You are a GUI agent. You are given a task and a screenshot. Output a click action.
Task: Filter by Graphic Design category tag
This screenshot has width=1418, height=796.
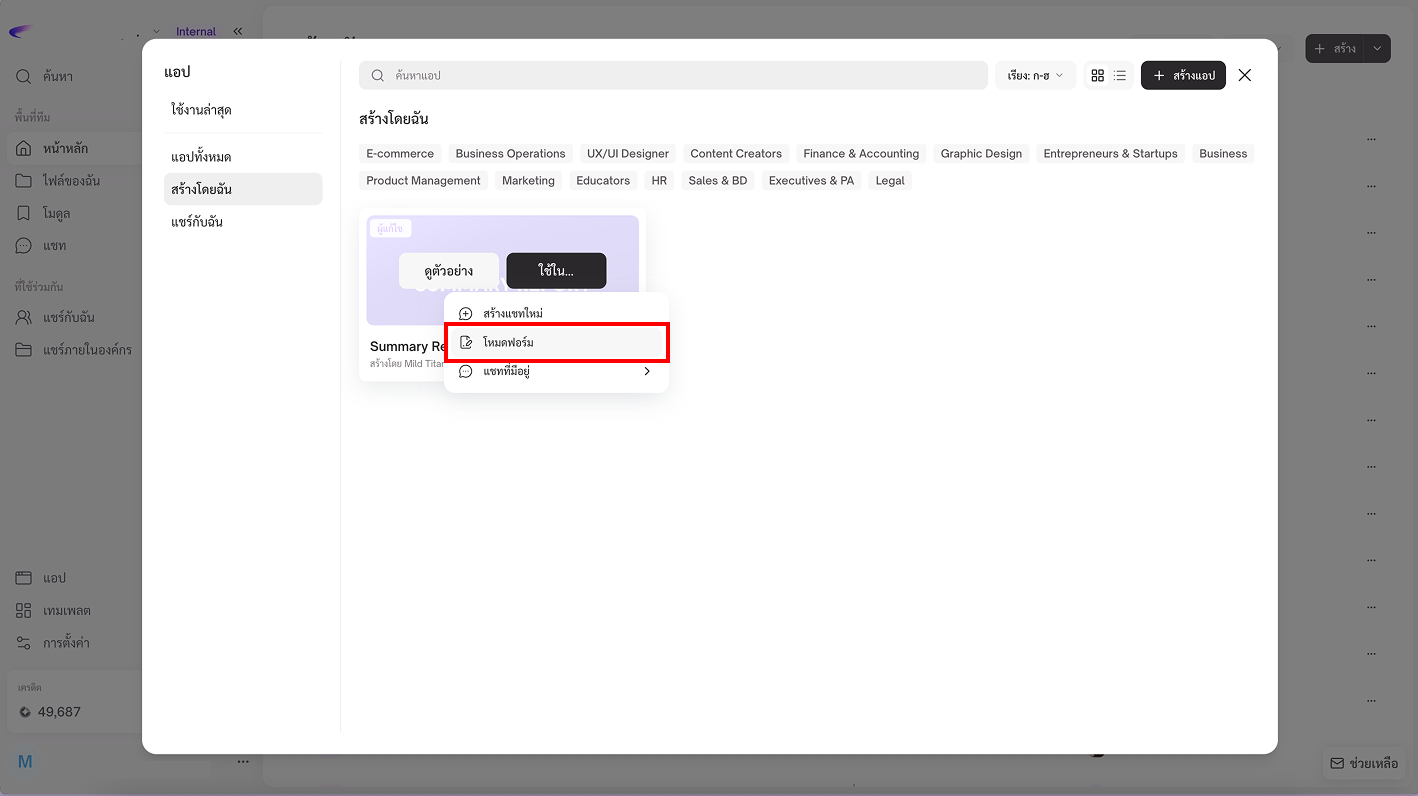click(981, 154)
